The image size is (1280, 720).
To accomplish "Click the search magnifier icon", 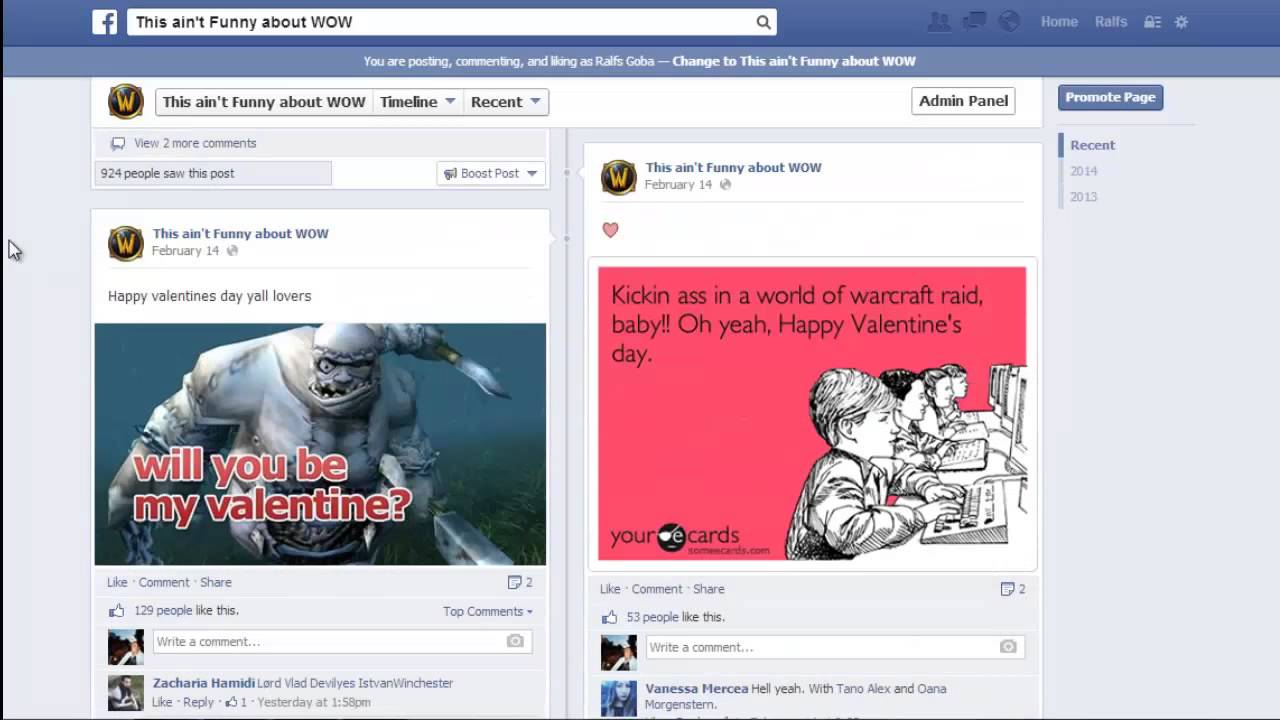I will 763,22.
